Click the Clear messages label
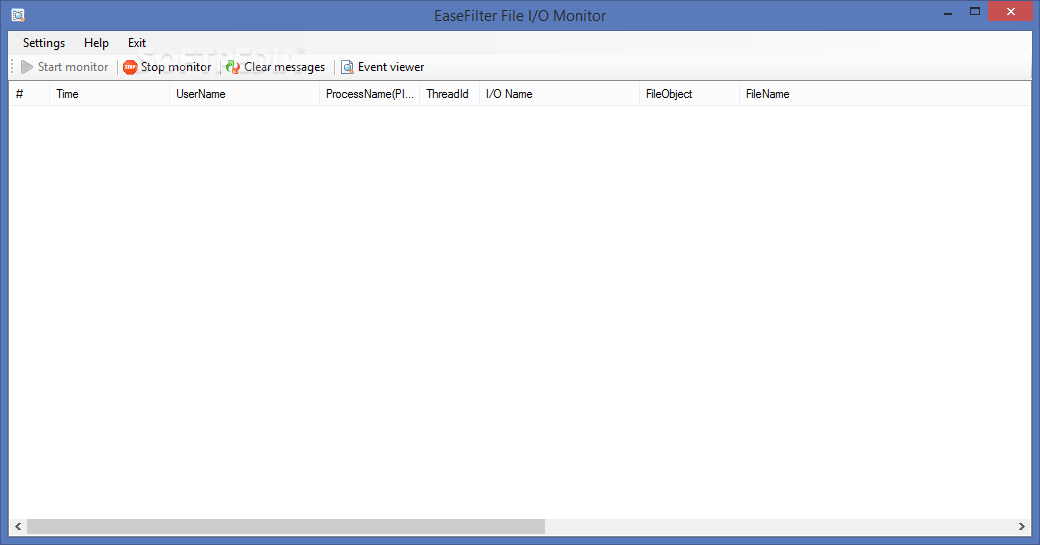 click(285, 67)
